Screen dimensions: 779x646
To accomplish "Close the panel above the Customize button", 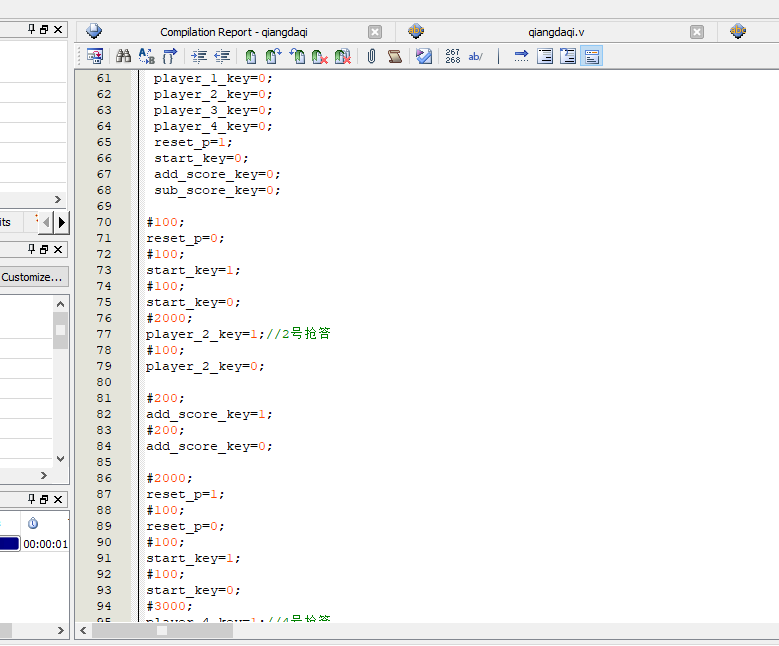I will (58, 249).
